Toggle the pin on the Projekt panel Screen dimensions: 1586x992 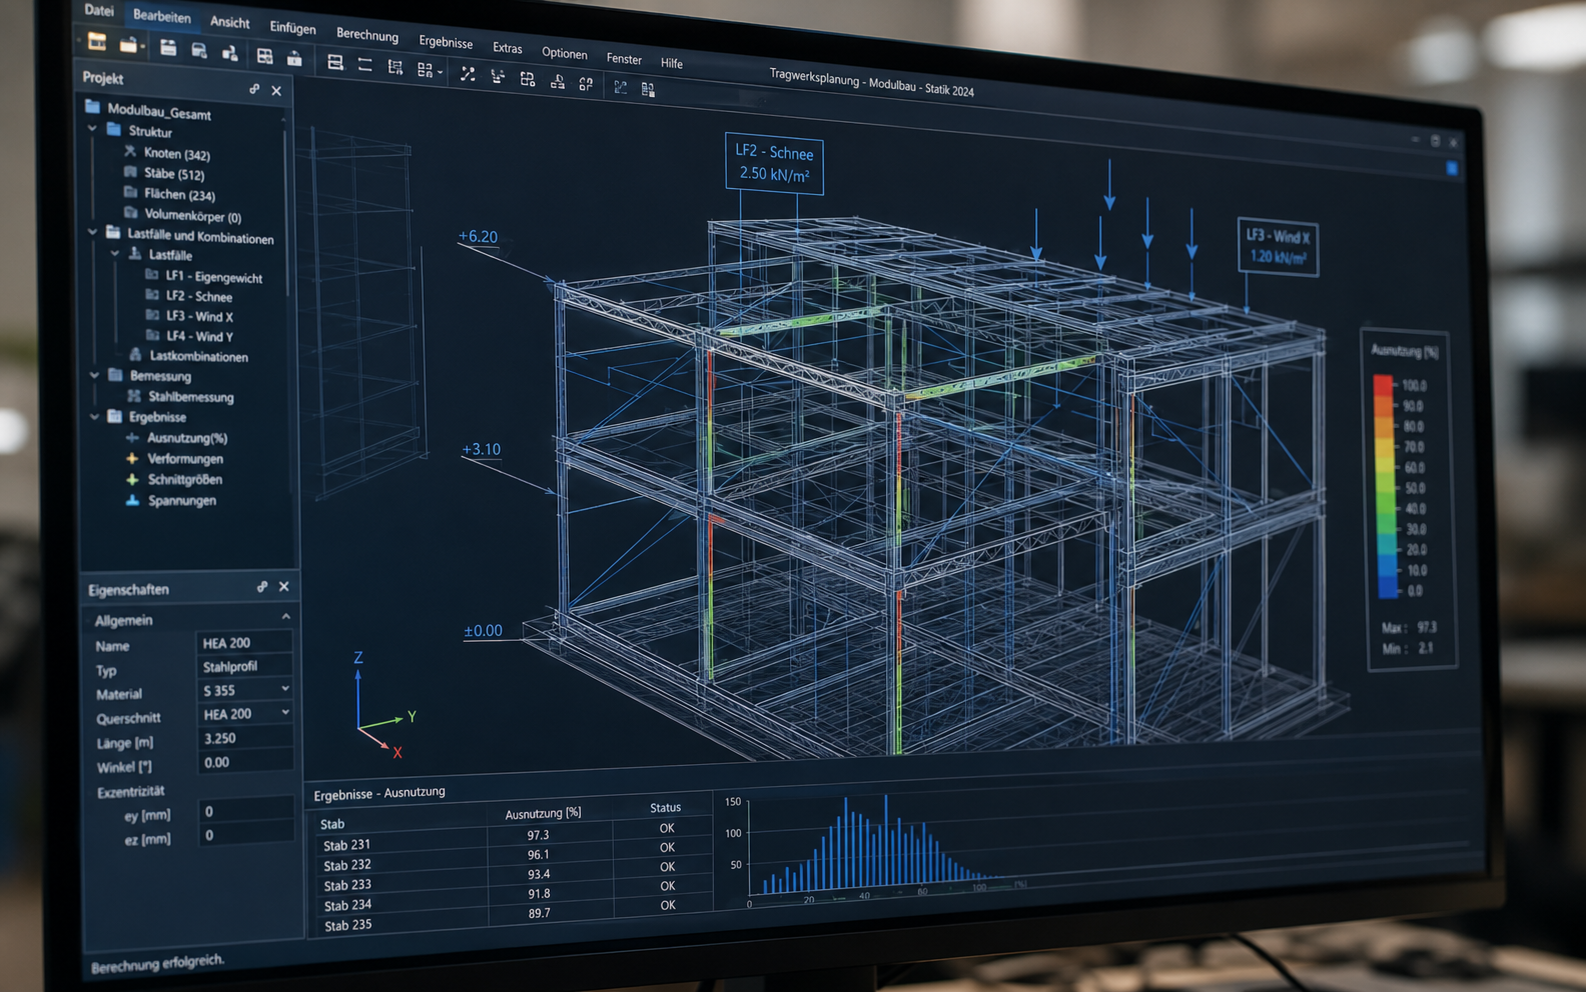(x=254, y=89)
